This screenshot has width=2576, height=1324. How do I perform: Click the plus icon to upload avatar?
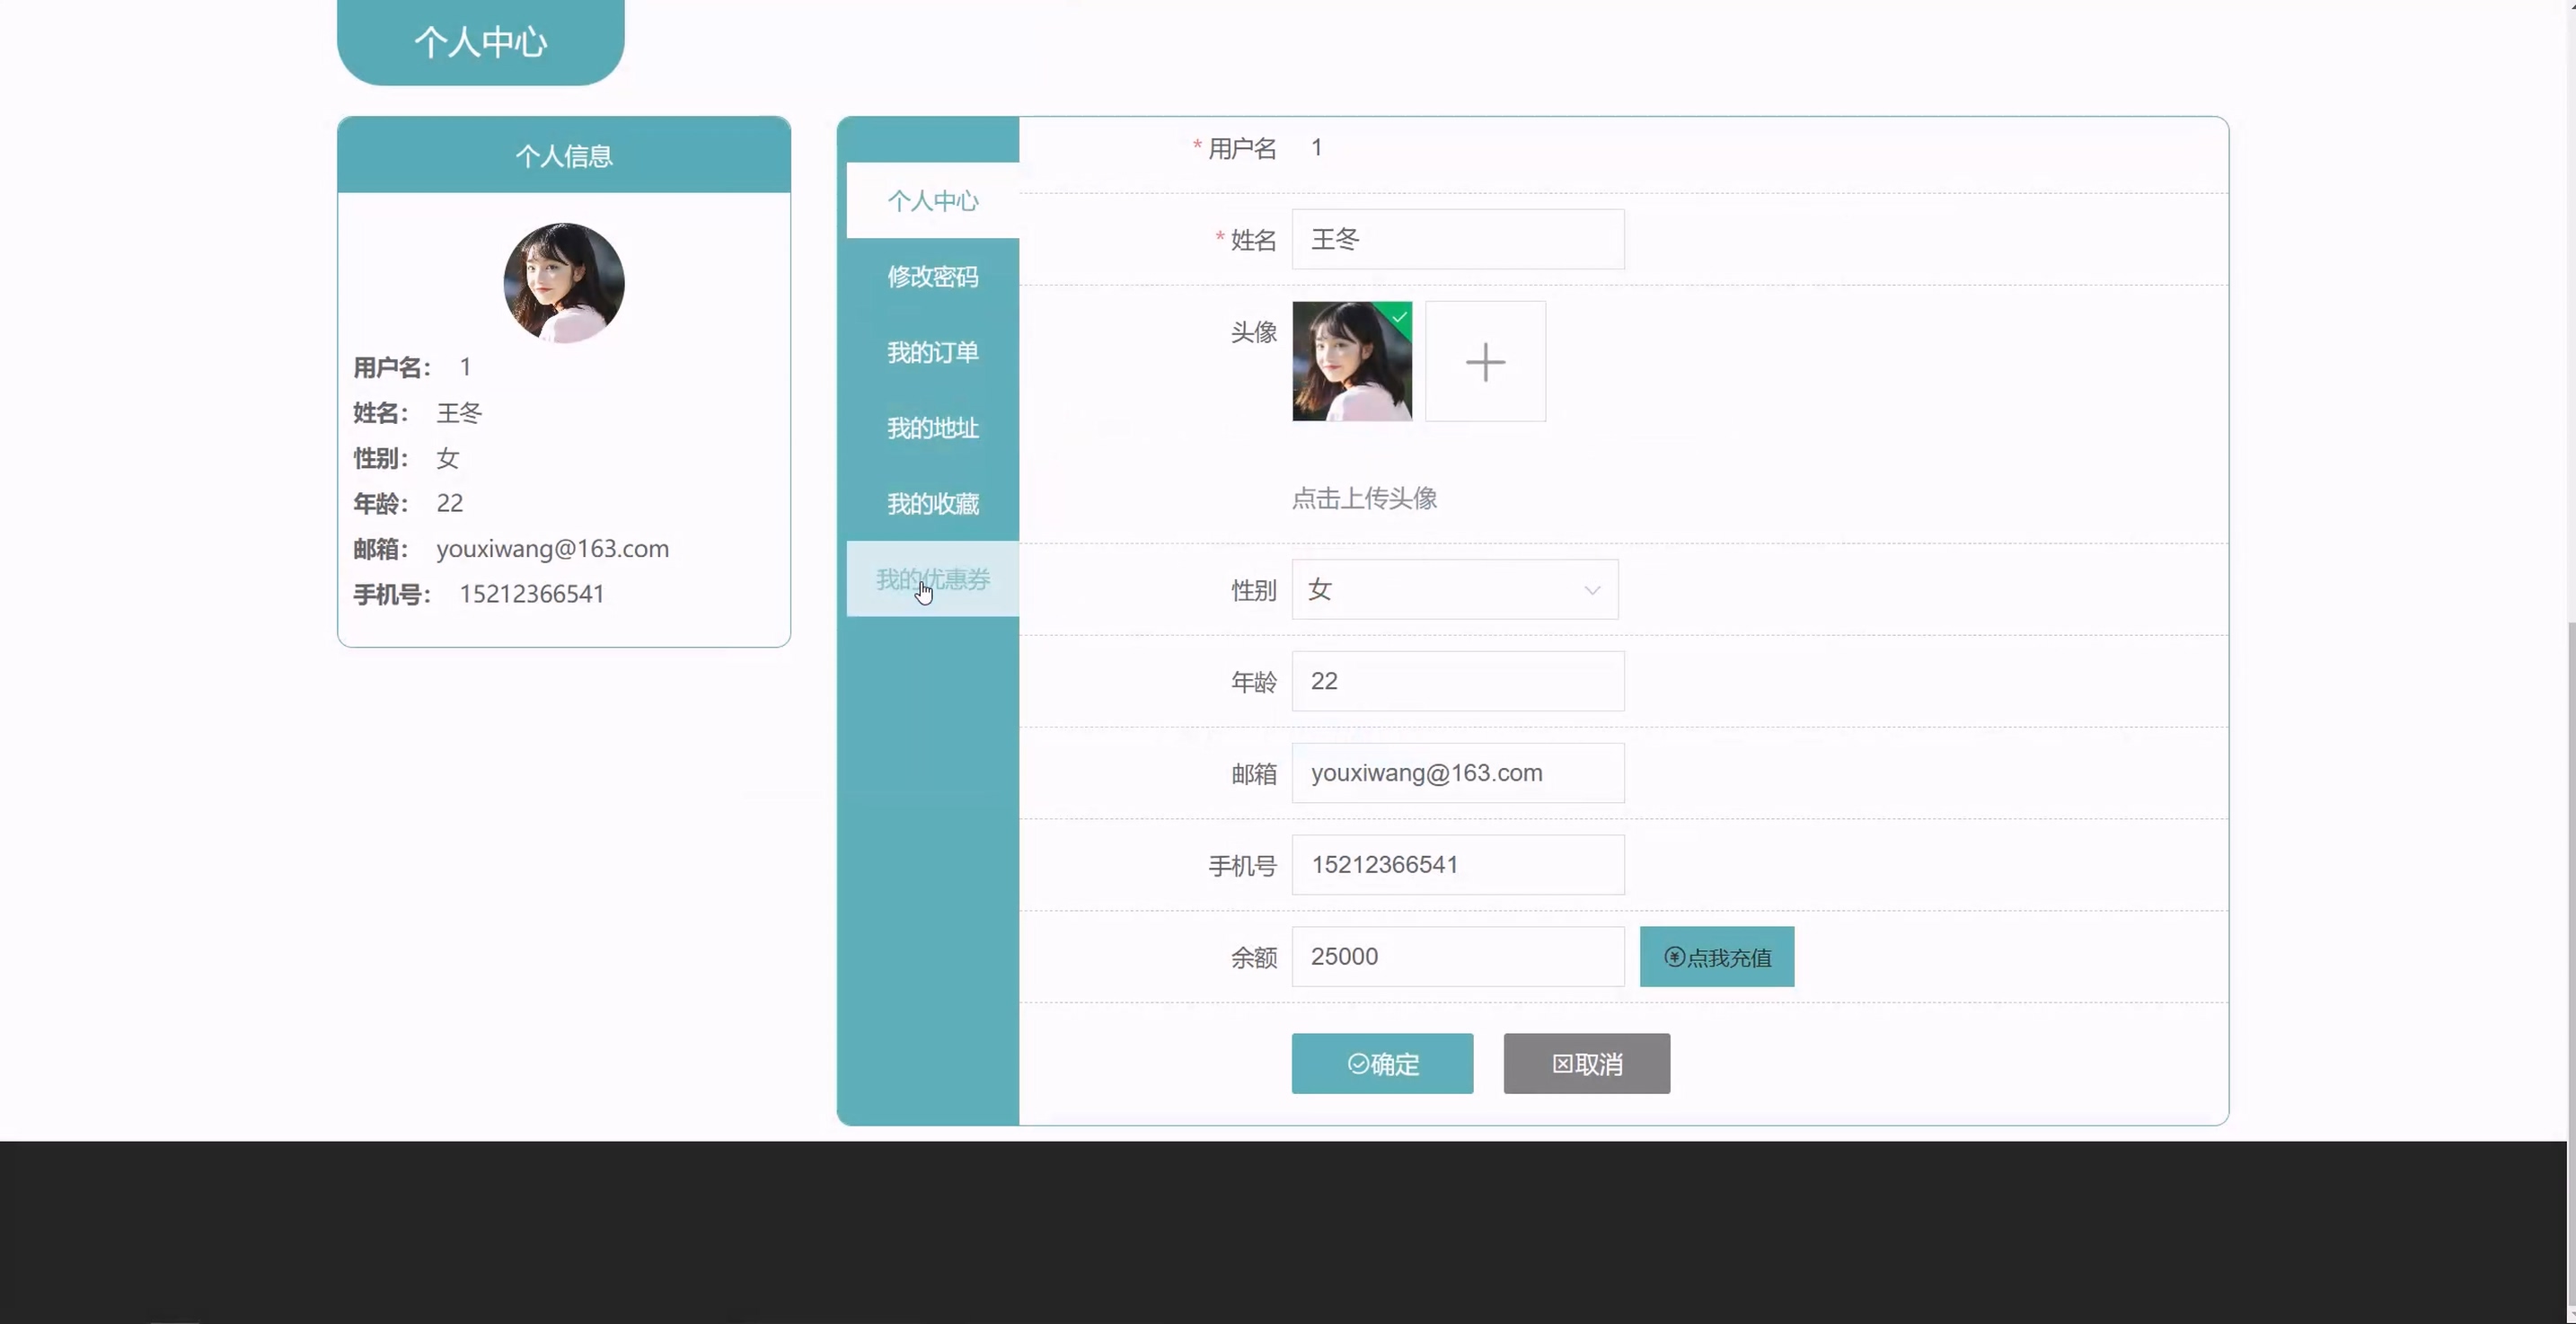coord(1485,362)
